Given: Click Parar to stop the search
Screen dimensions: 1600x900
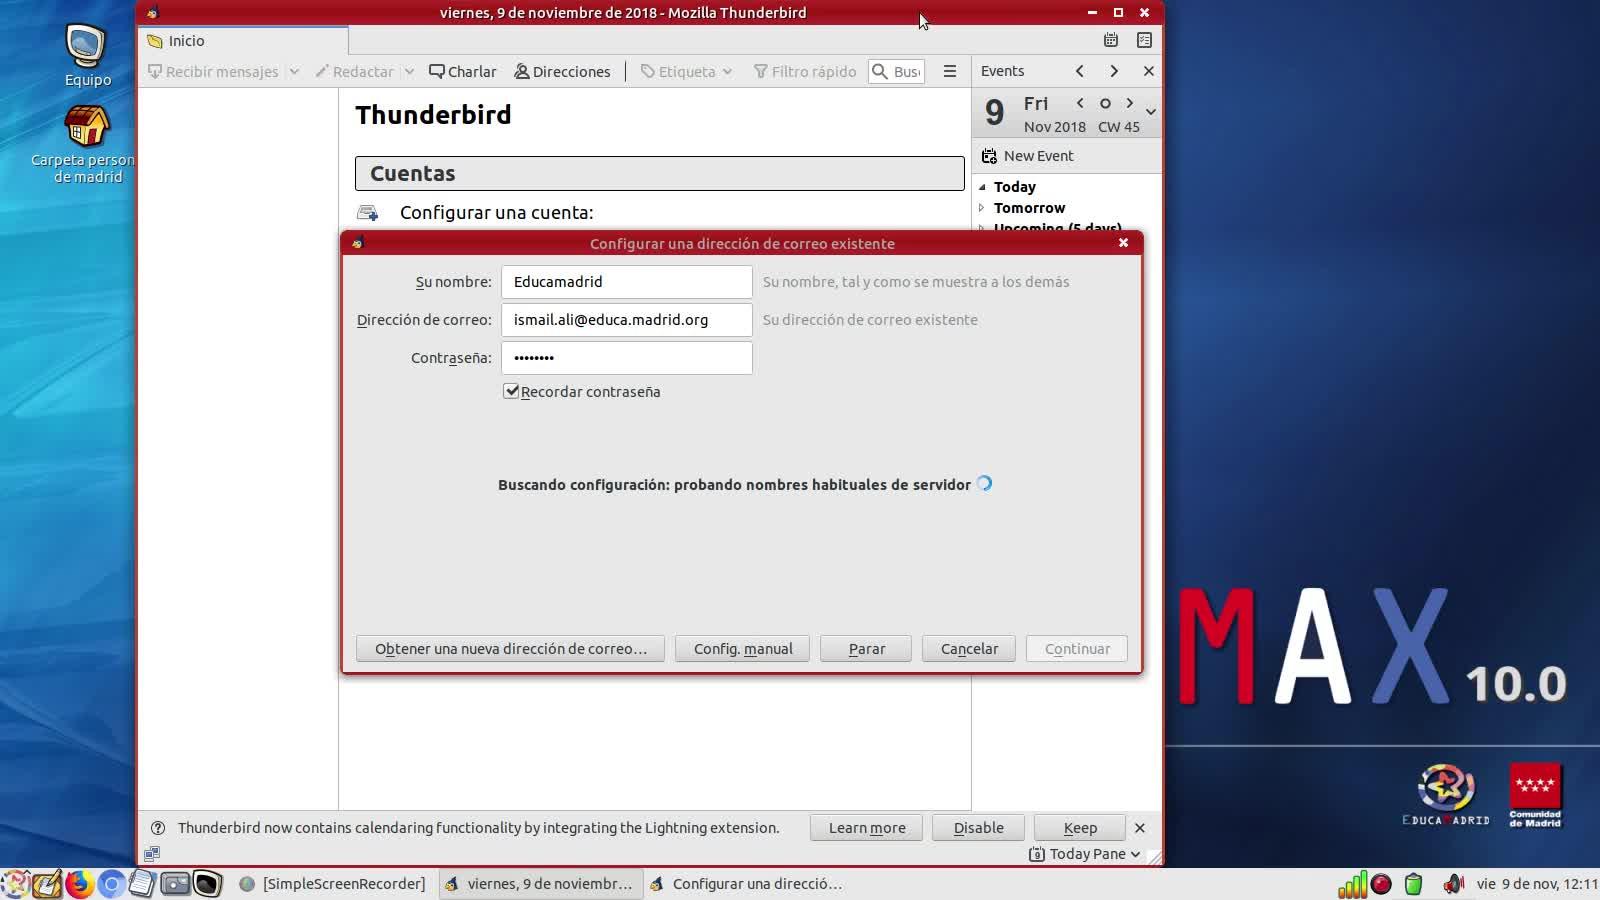Looking at the screenshot, I should 866,649.
